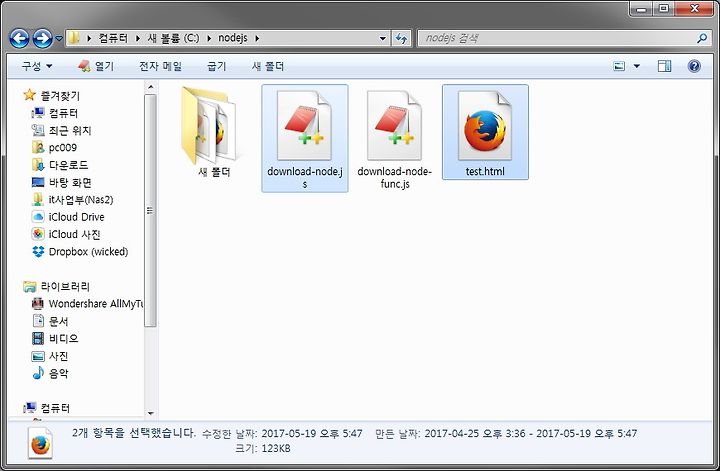Open 최근 위치 in favorites
Image resolution: width=720 pixels, height=471 pixels.
pyautogui.click(x=70, y=130)
